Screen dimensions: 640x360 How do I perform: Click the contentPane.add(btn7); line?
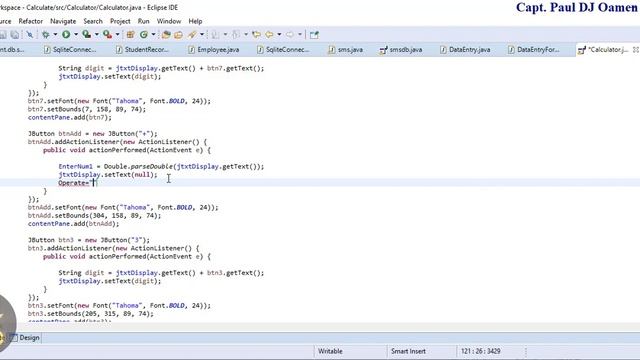pos(69,118)
